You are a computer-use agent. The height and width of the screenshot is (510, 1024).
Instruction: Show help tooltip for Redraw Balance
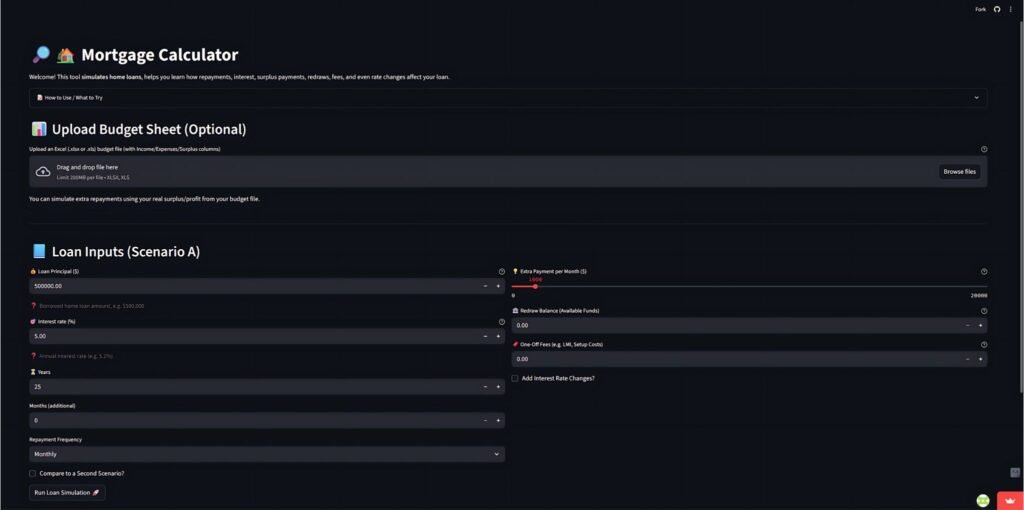coord(984,311)
